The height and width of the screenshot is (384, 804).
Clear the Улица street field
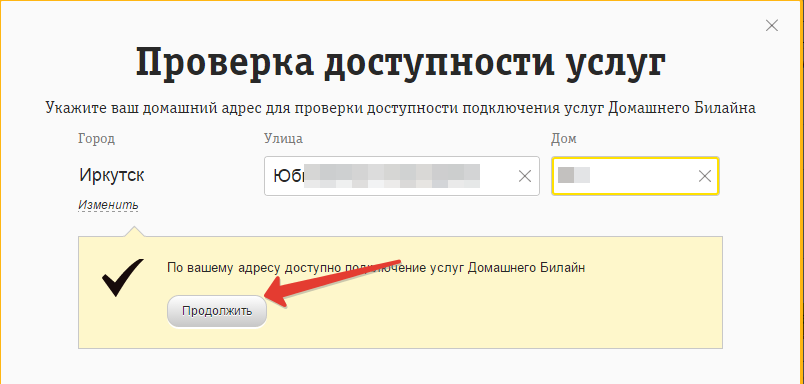tap(525, 176)
